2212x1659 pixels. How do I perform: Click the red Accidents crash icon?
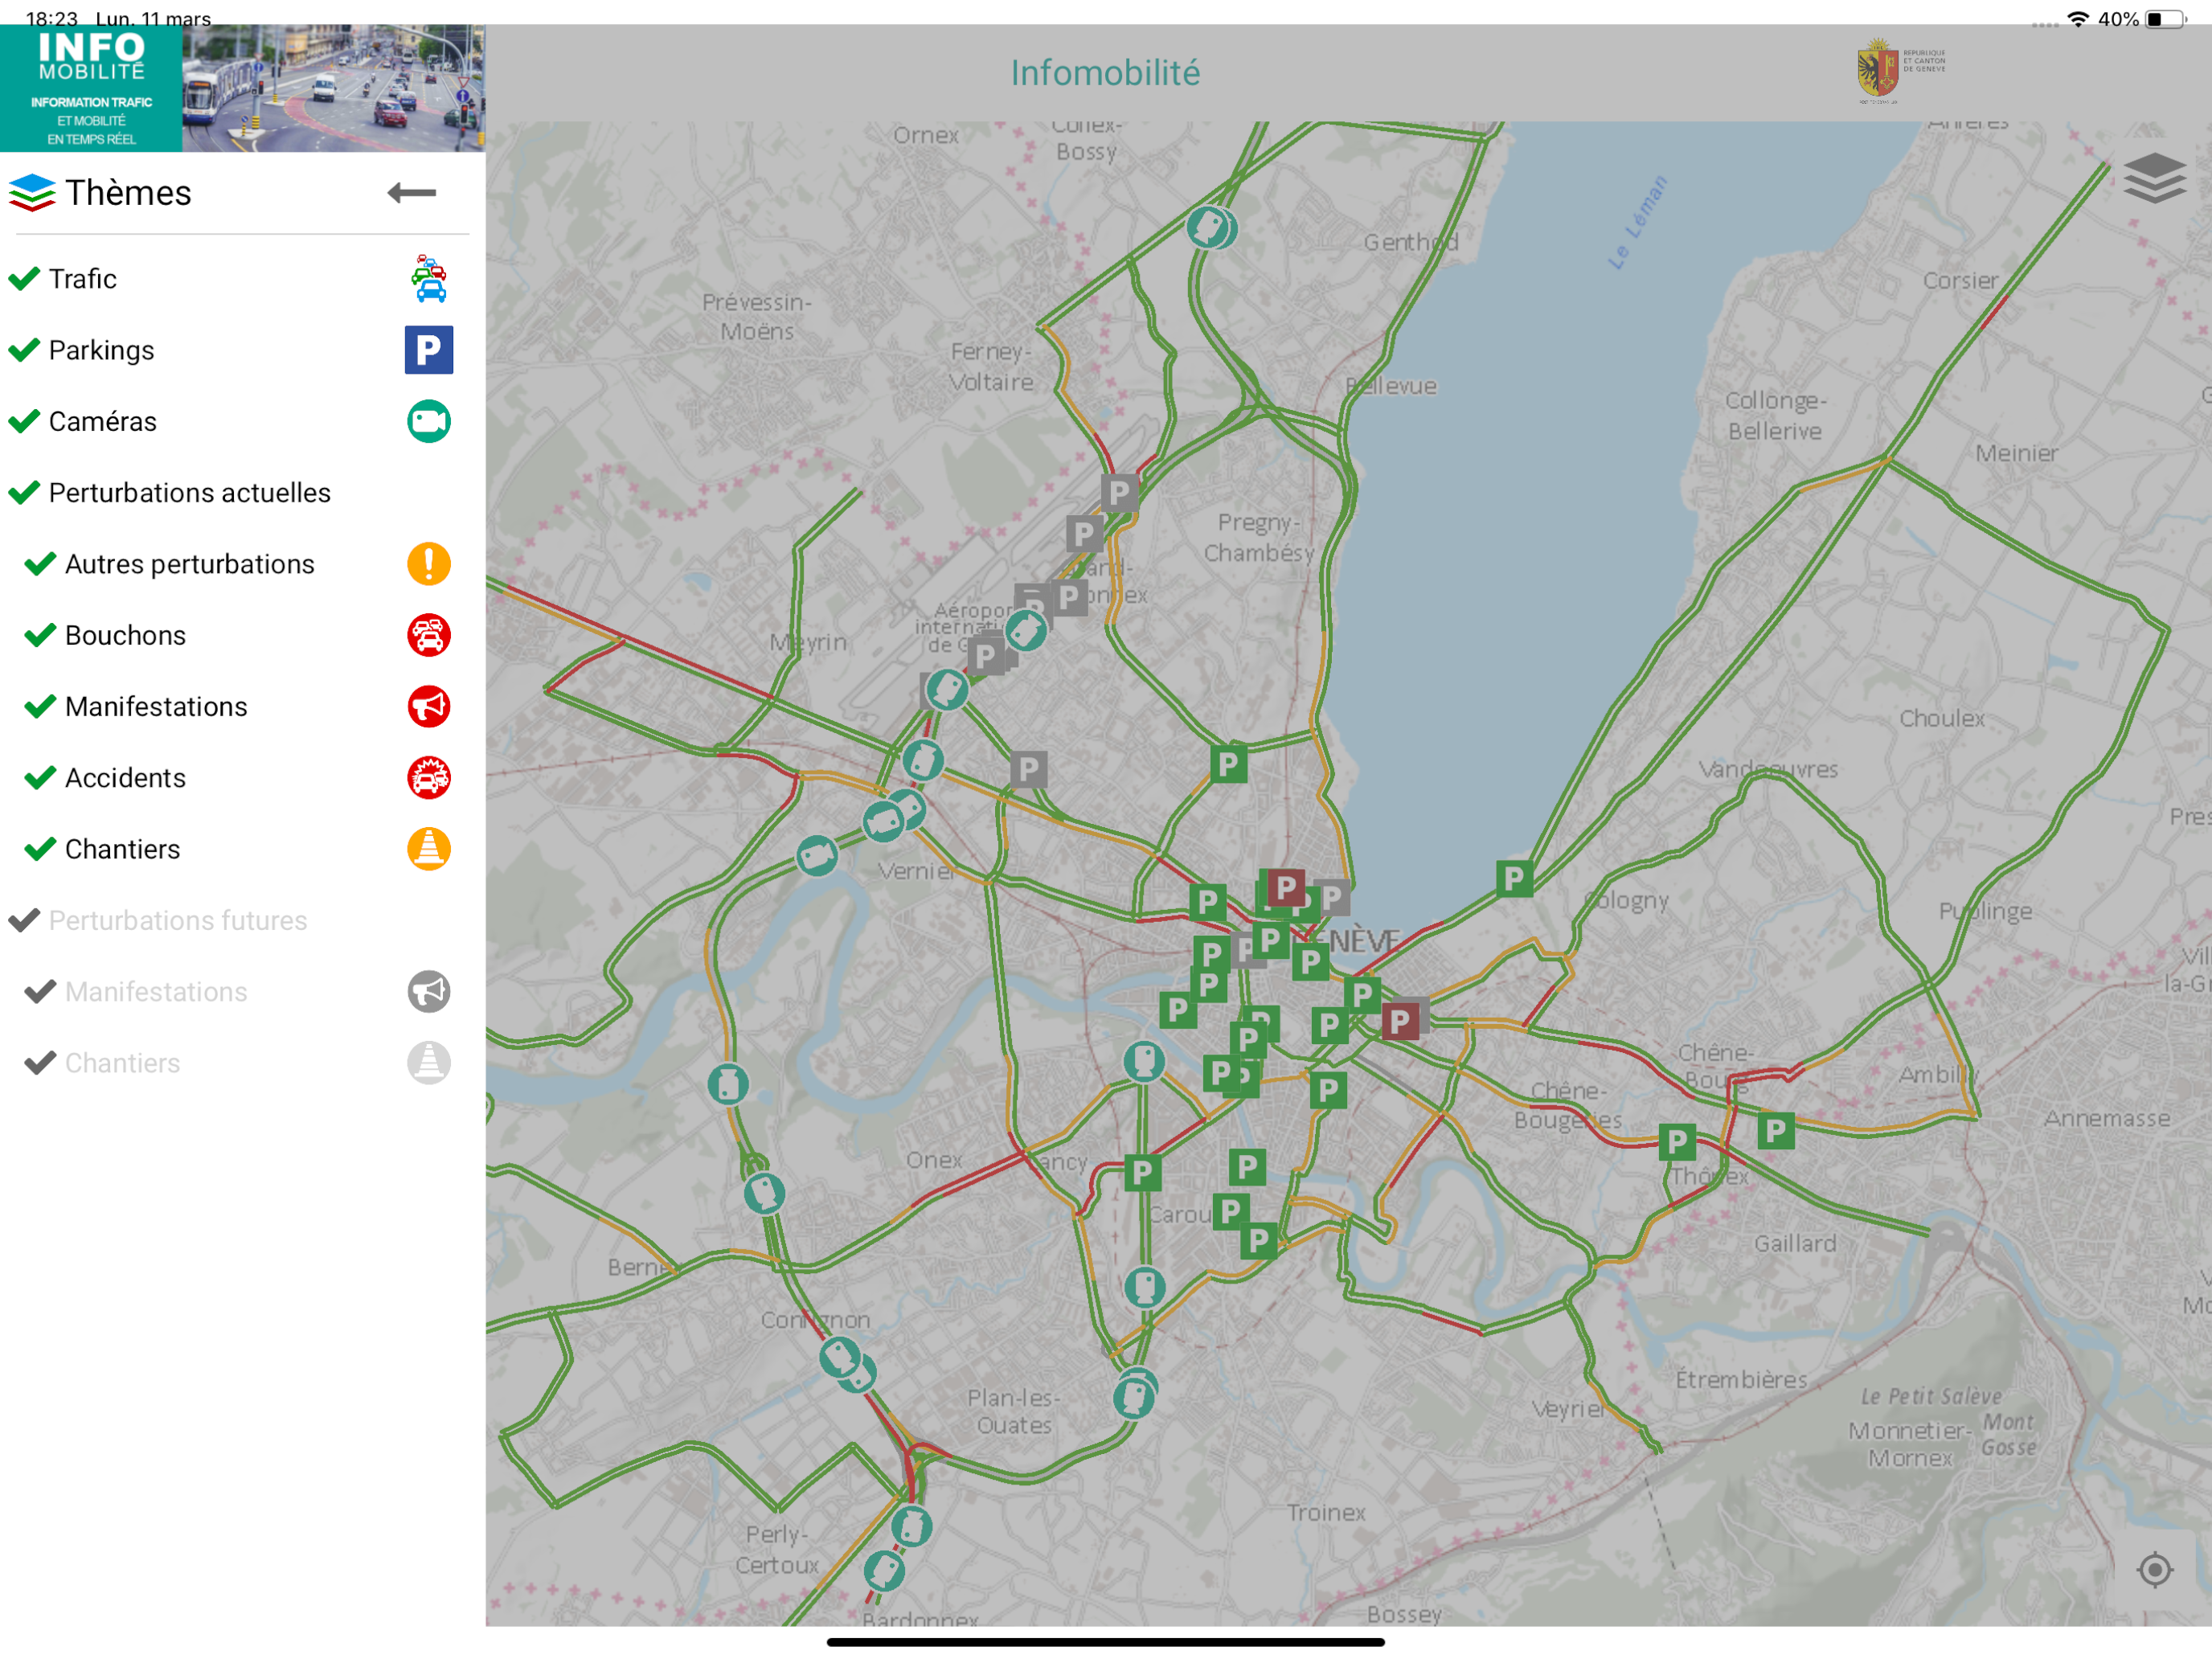coord(429,777)
